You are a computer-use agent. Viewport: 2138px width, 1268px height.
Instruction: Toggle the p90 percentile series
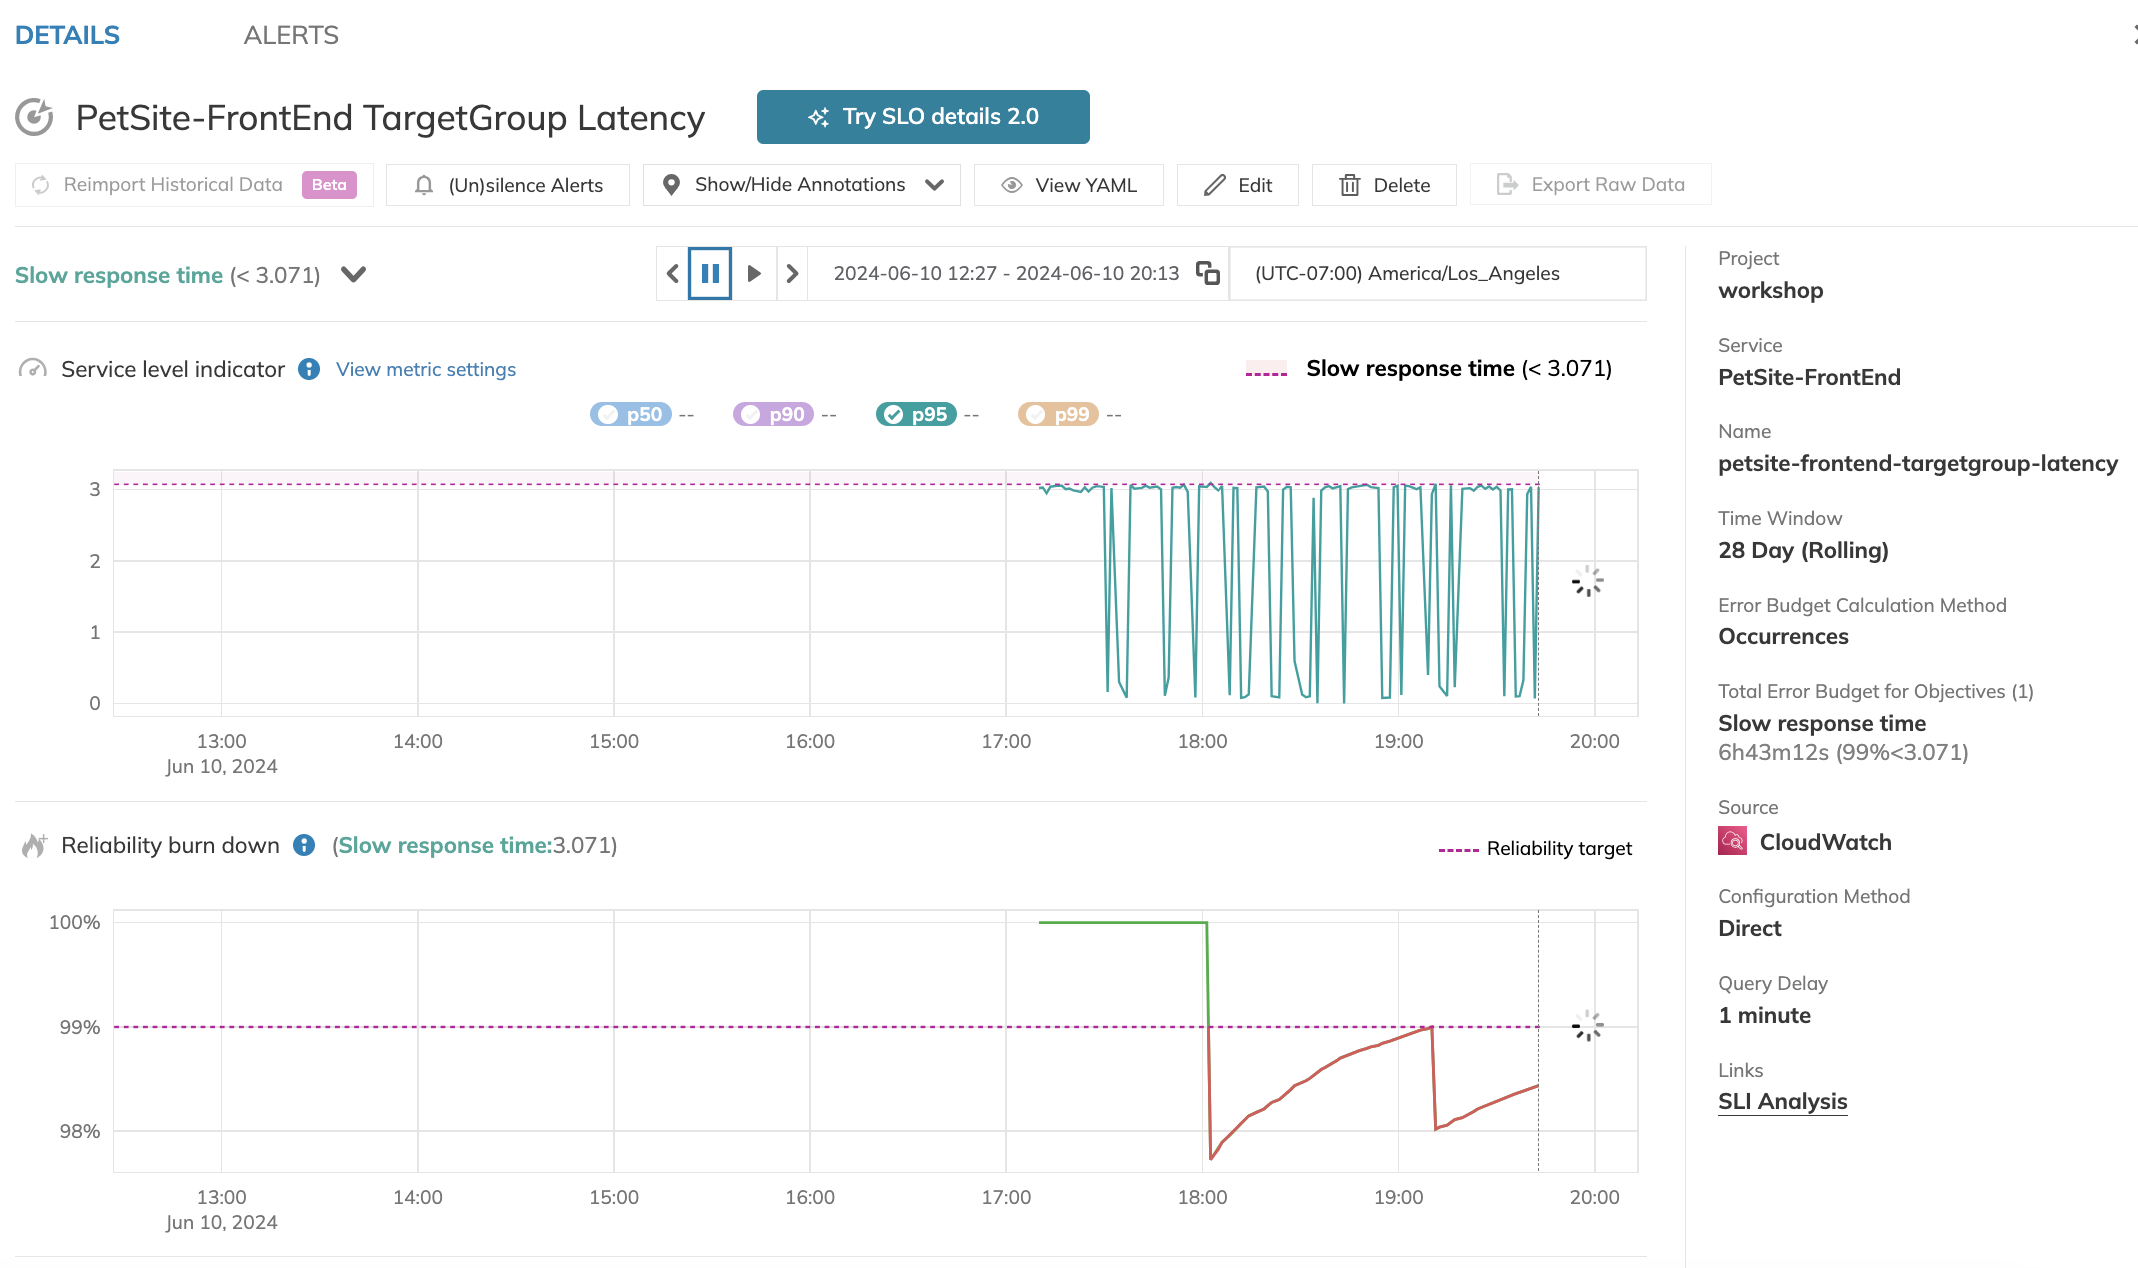[x=773, y=414]
